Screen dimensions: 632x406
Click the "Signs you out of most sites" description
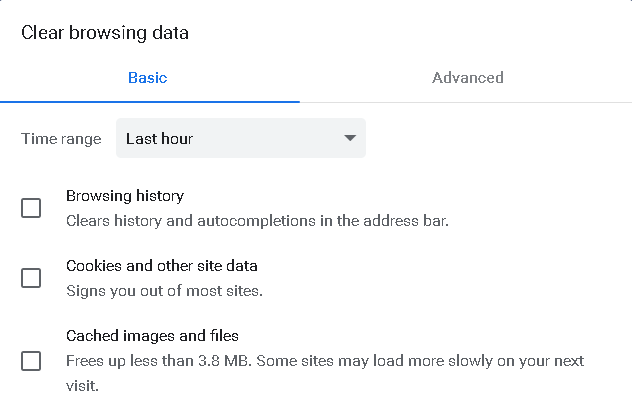point(164,291)
